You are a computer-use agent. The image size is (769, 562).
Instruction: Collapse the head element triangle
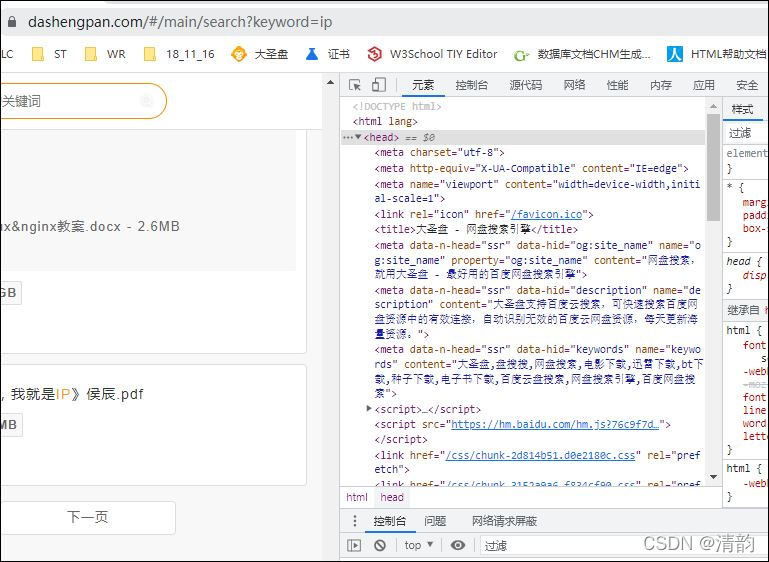point(358,137)
